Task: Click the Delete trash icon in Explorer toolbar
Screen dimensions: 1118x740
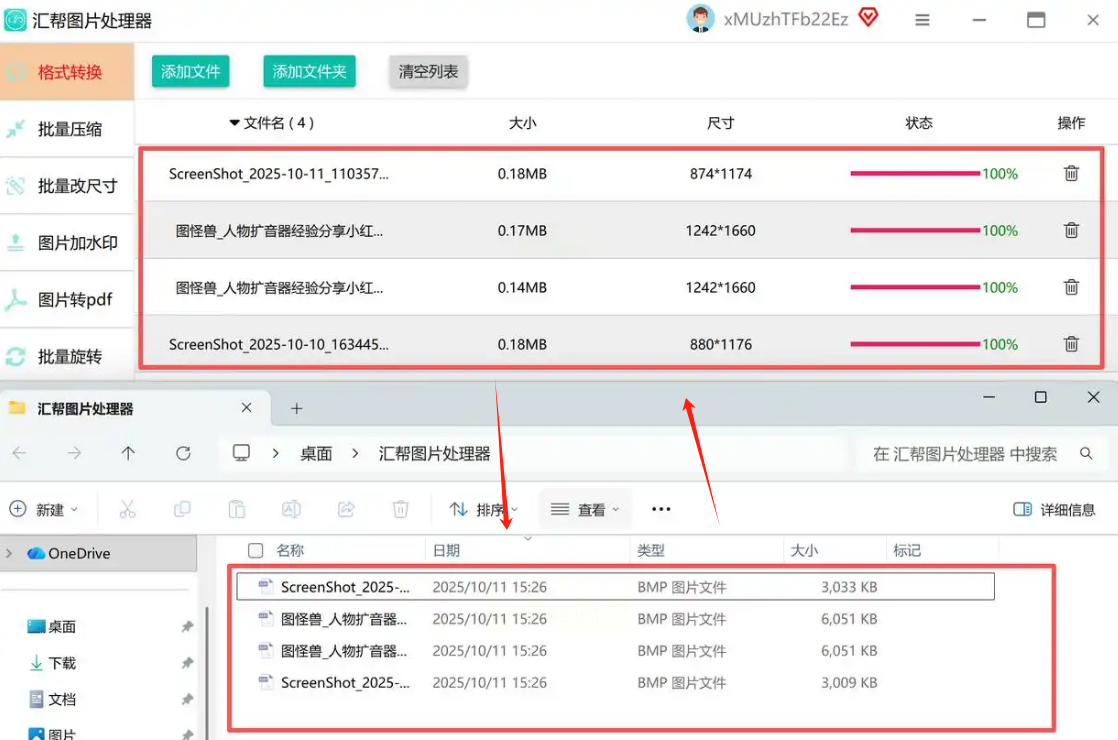Action: coord(401,509)
